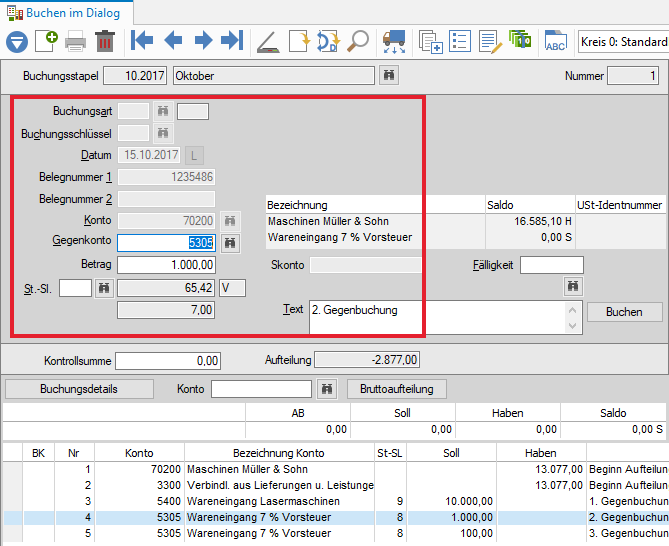
Task: Jump to last record arrow
Action: click(x=232, y=41)
